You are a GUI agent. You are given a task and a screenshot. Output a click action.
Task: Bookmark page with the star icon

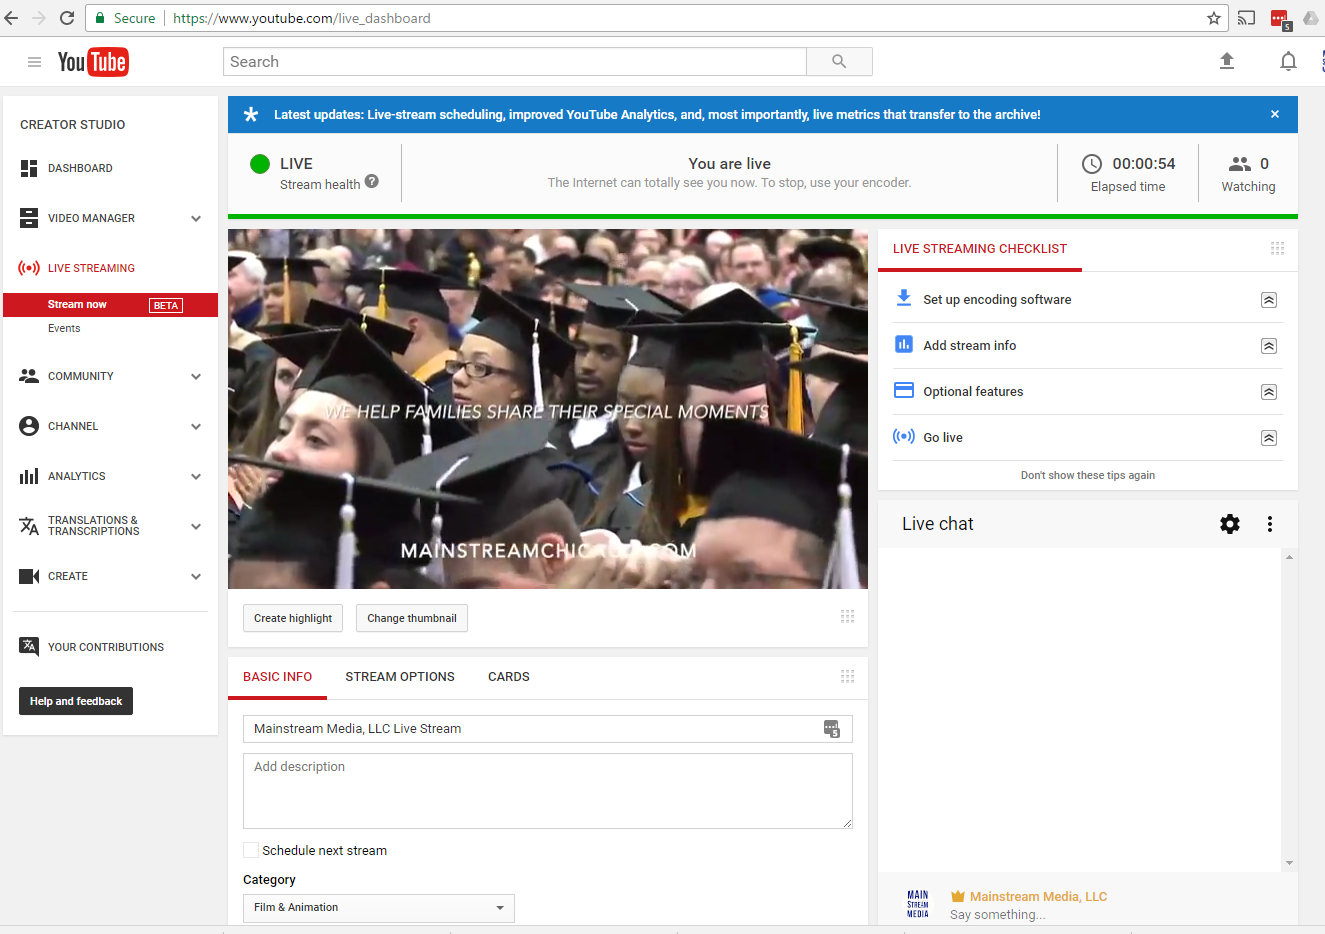[x=1214, y=18]
